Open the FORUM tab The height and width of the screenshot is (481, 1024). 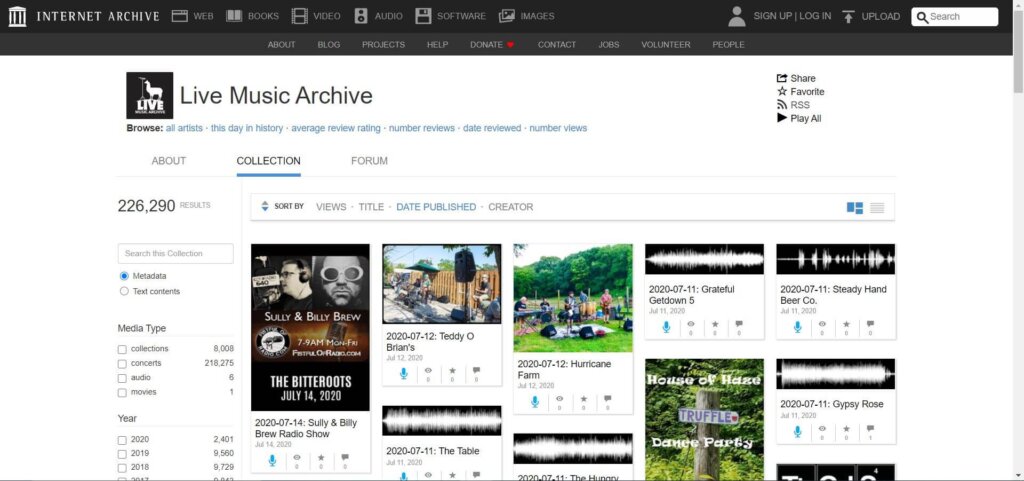tap(369, 161)
